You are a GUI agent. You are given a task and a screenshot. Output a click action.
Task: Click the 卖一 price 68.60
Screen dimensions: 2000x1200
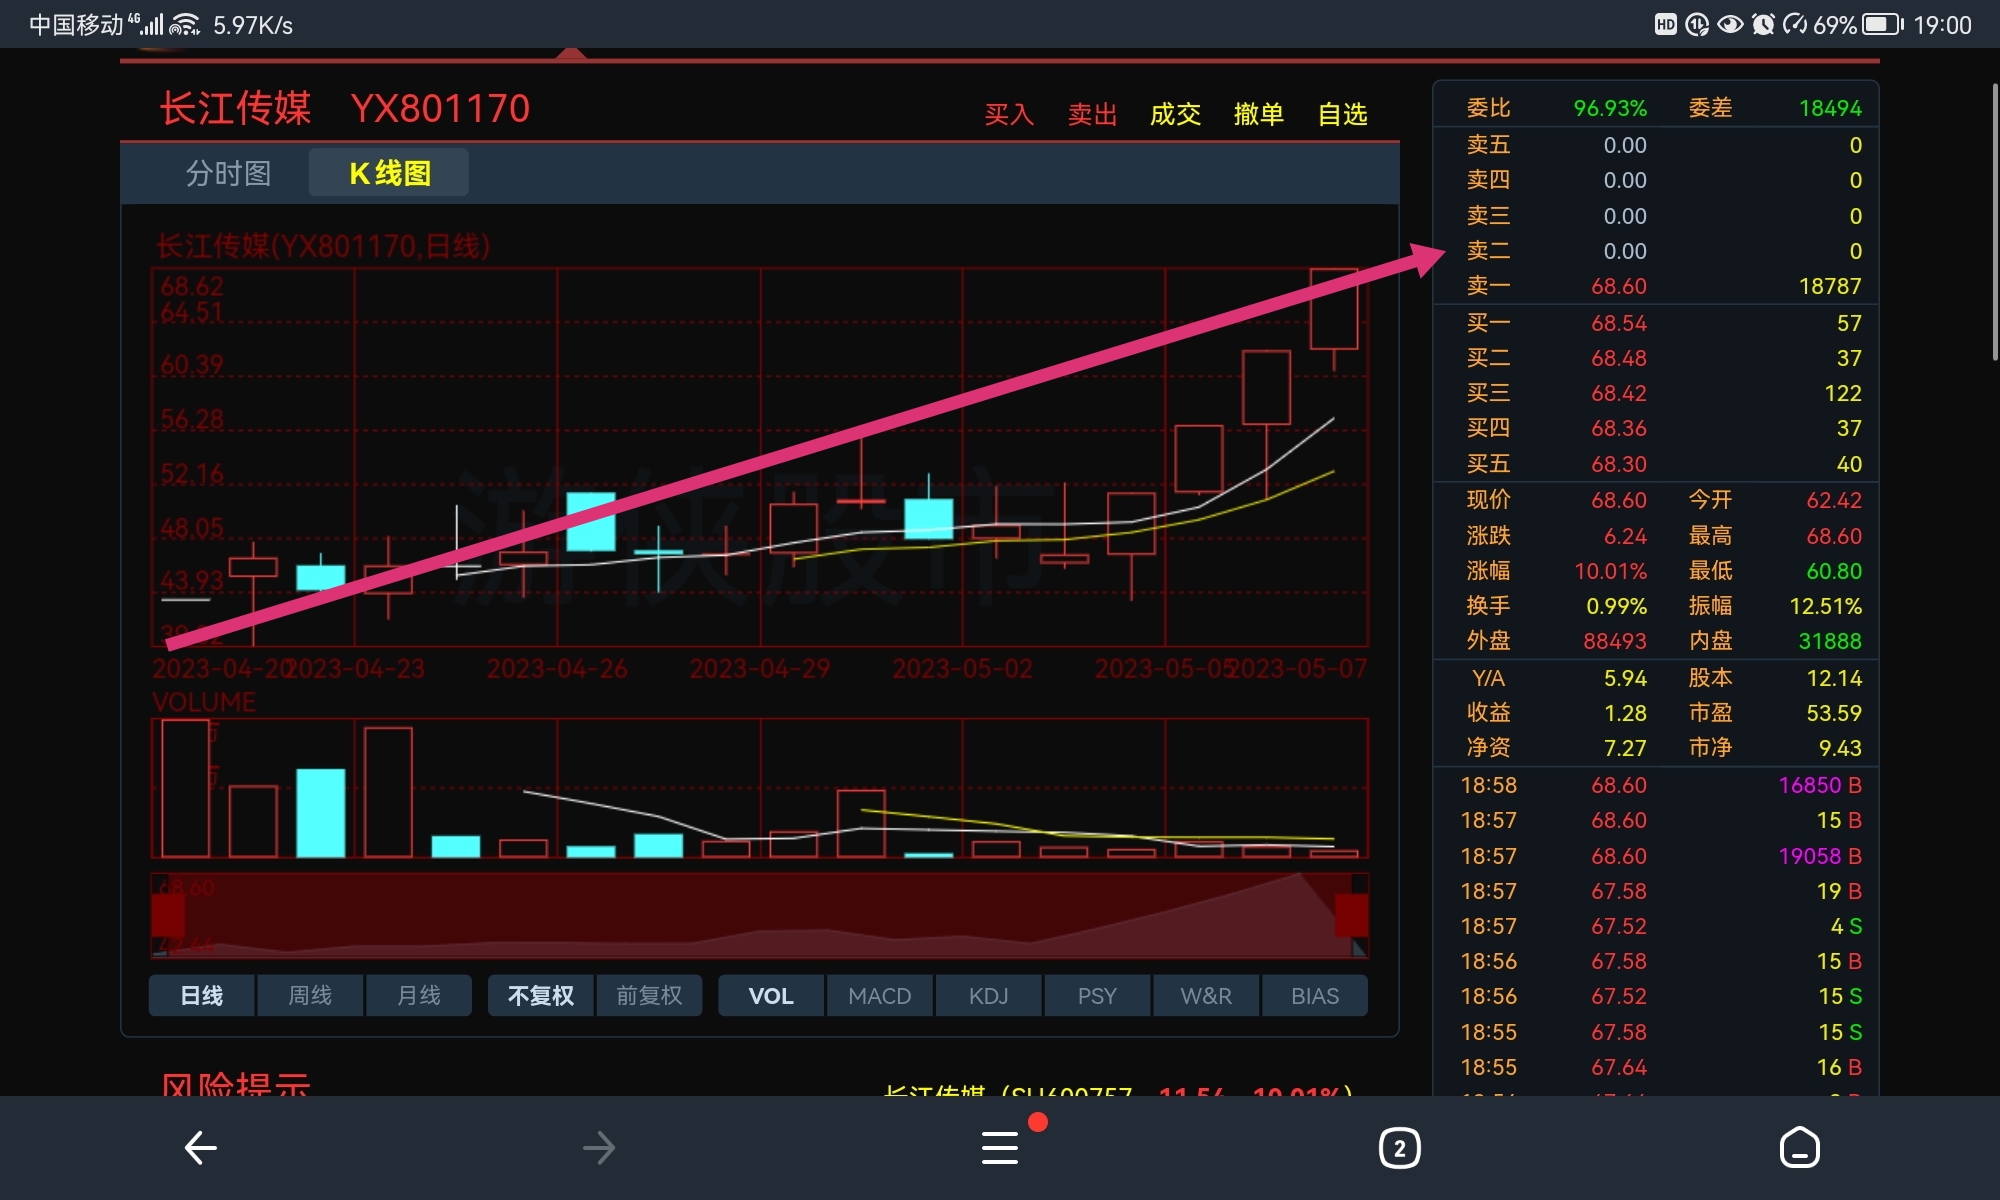1619,287
